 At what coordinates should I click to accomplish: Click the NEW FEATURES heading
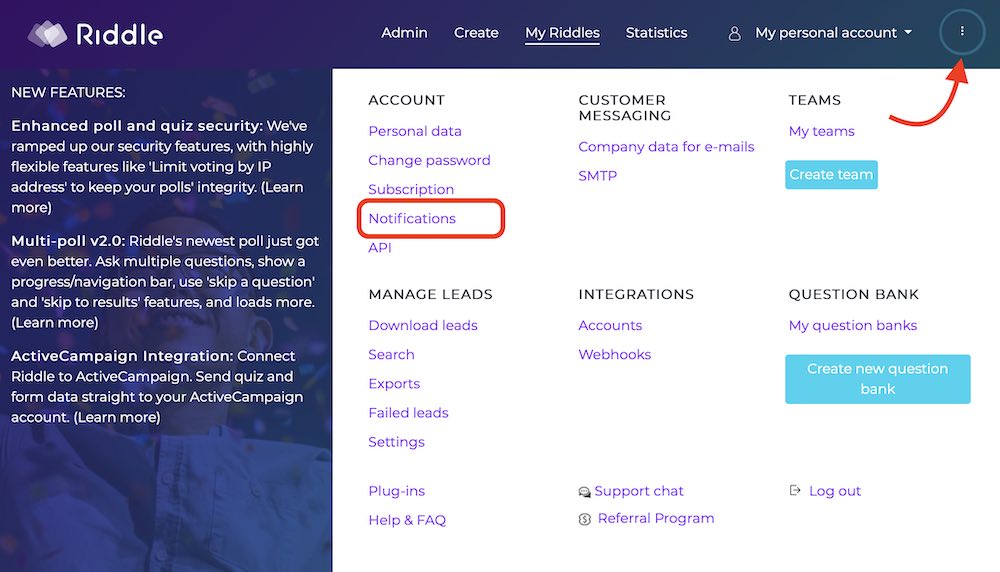68,92
